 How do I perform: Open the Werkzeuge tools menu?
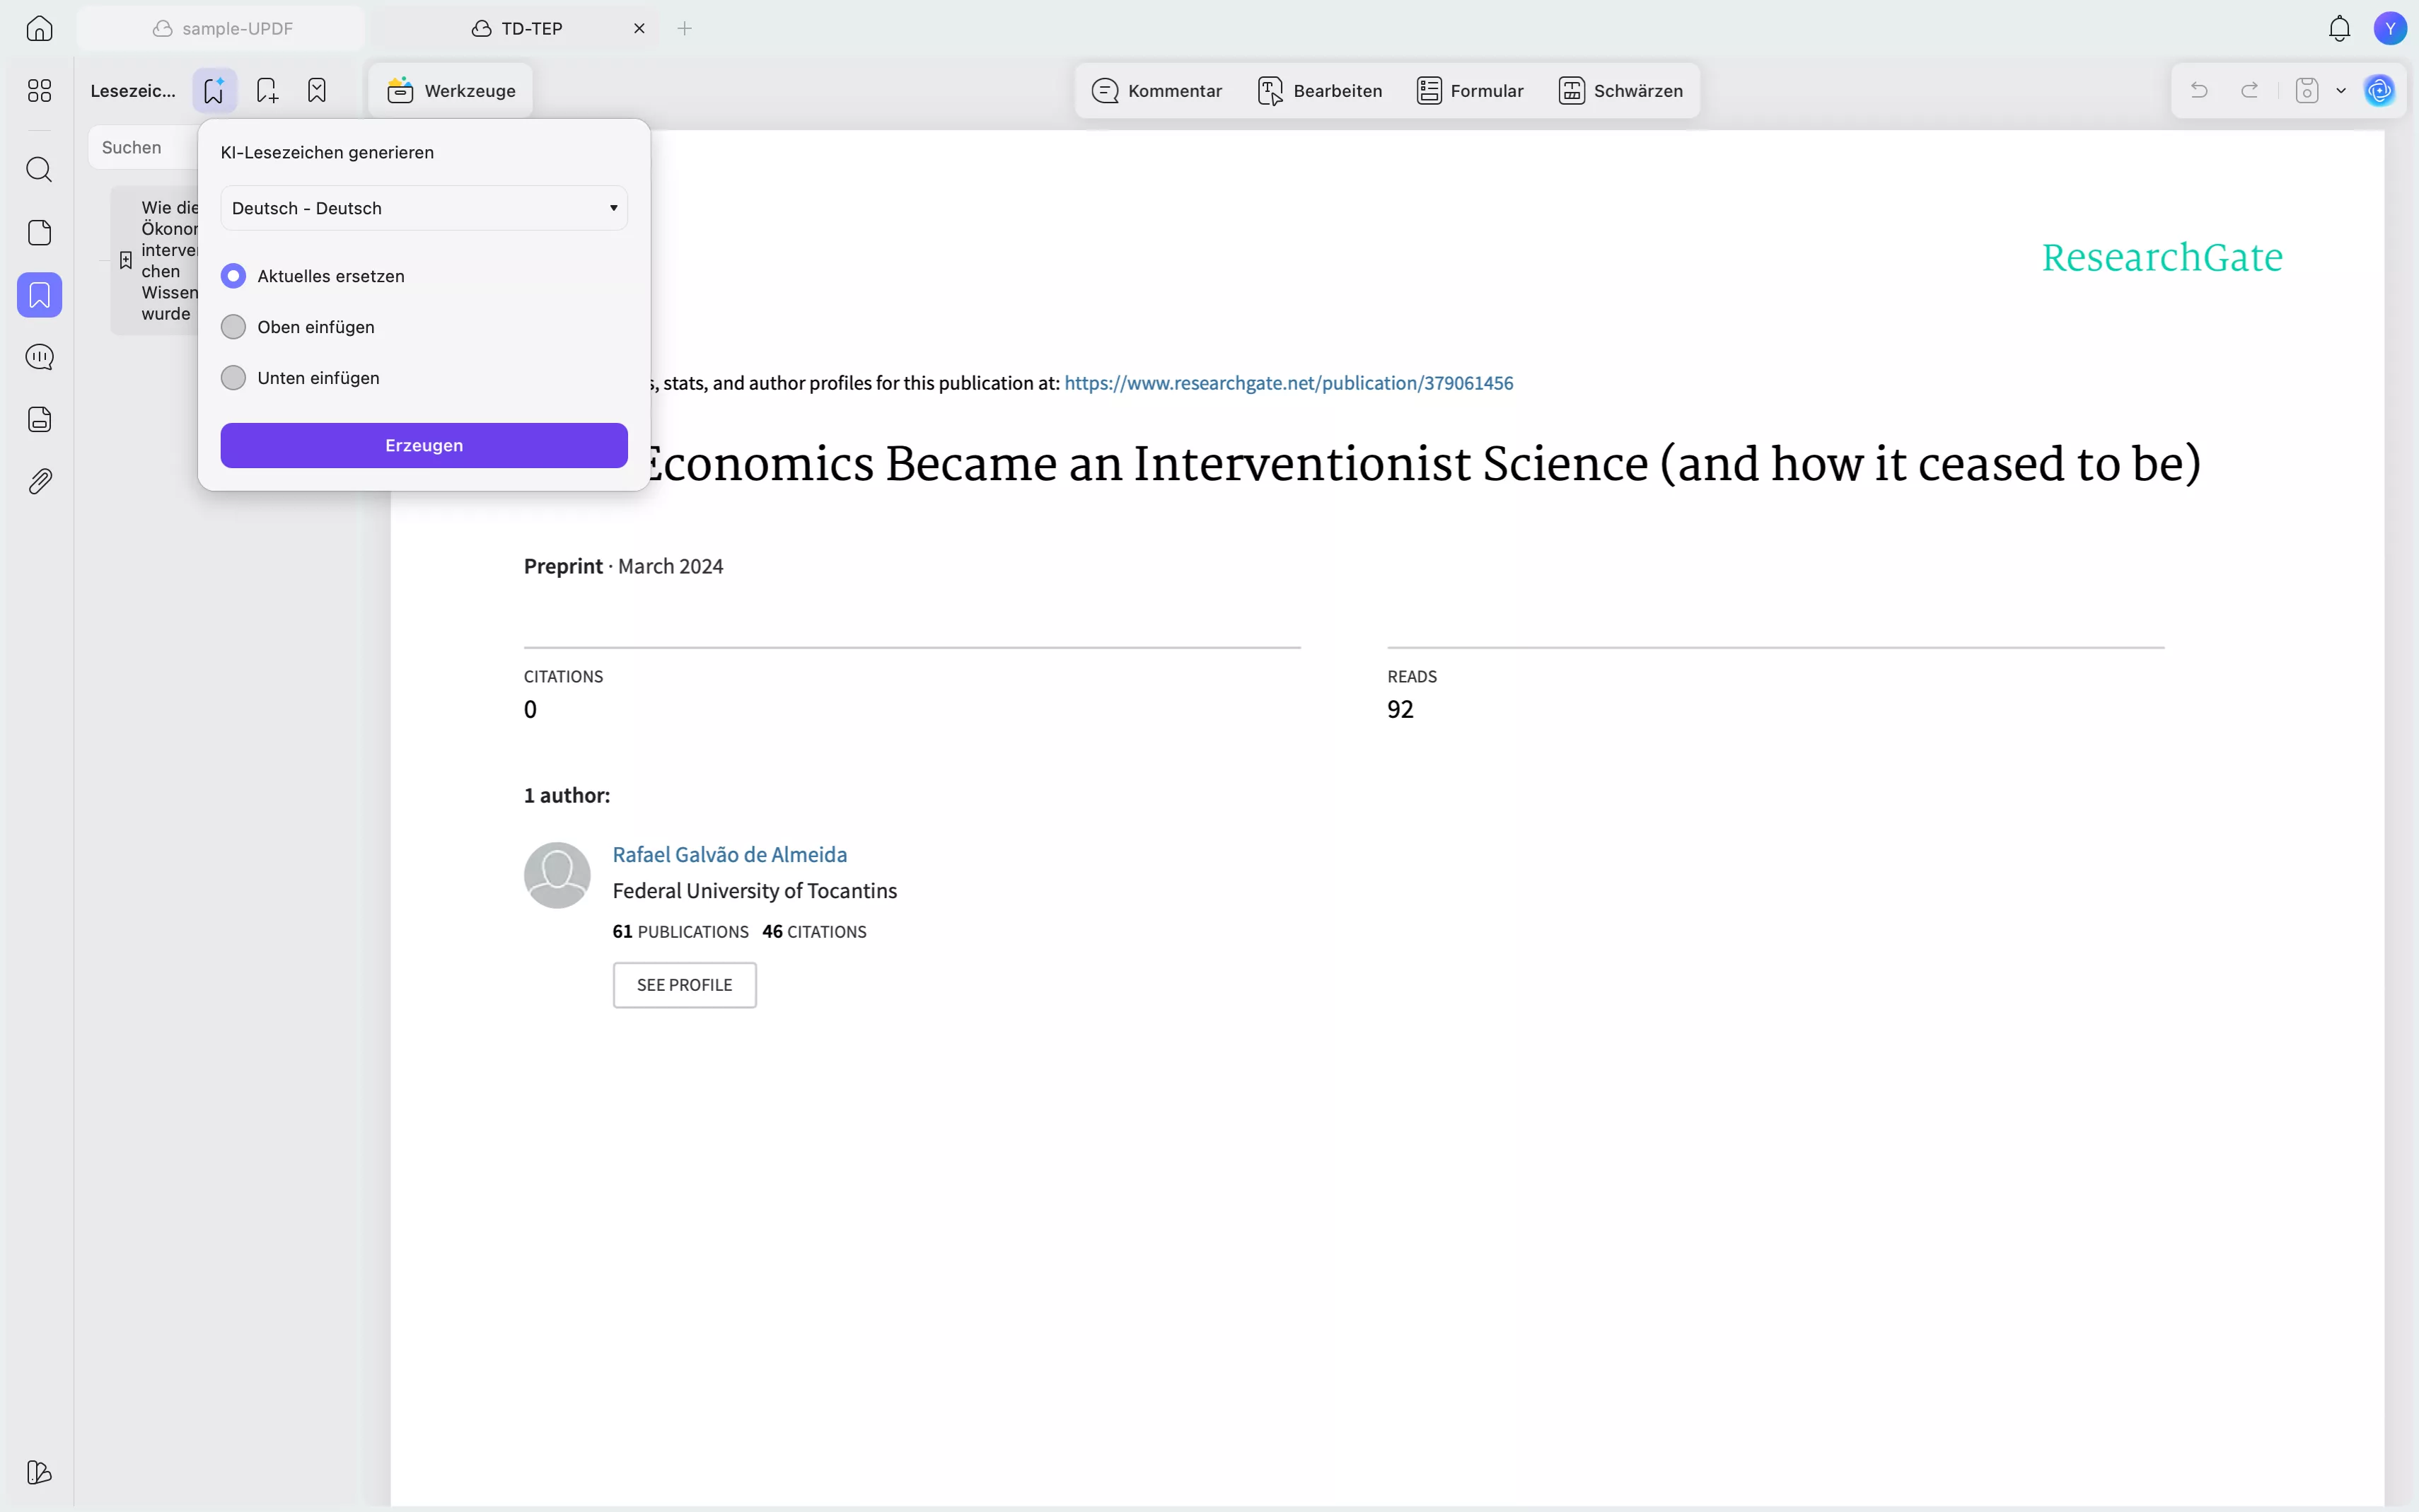(450, 91)
